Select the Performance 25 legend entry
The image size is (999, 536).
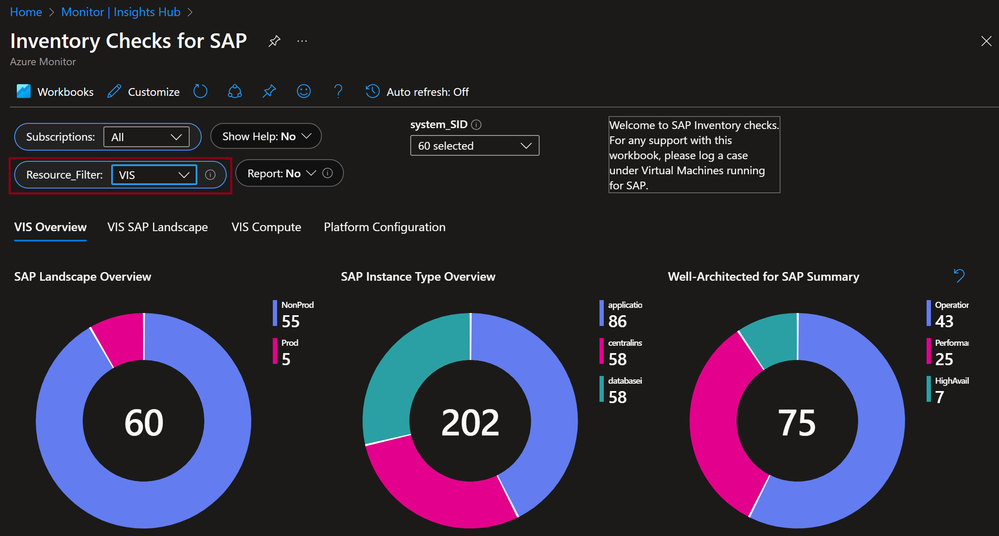click(947, 352)
